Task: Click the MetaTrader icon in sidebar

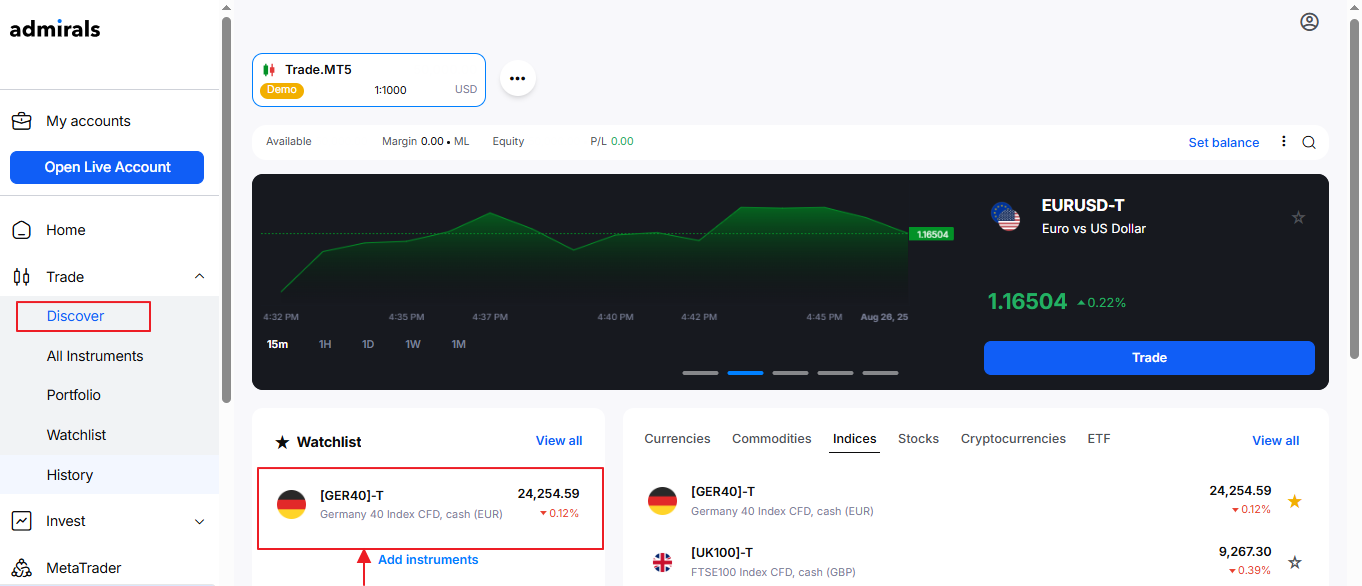Action: 21,568
